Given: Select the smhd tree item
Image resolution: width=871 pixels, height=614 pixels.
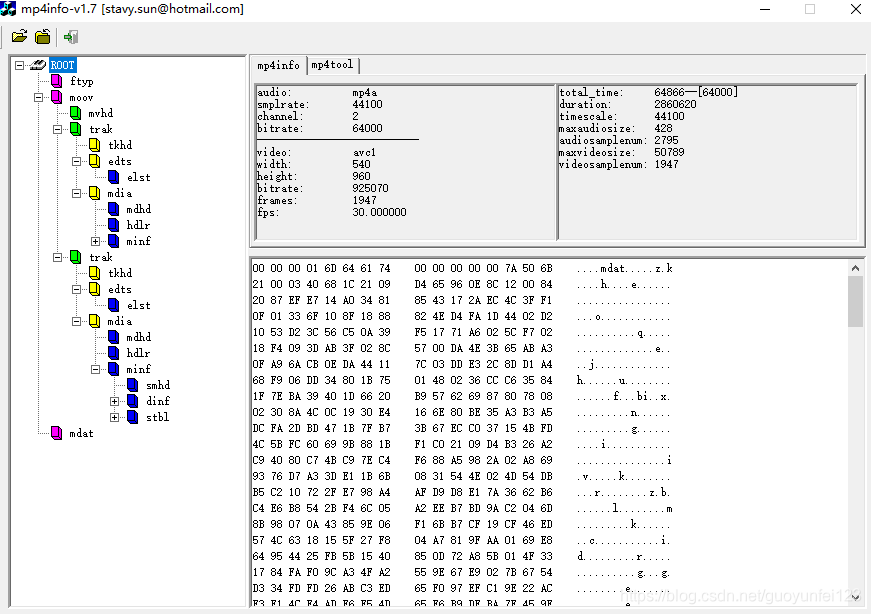Looking at the screenshot, I should coord(158,385).
